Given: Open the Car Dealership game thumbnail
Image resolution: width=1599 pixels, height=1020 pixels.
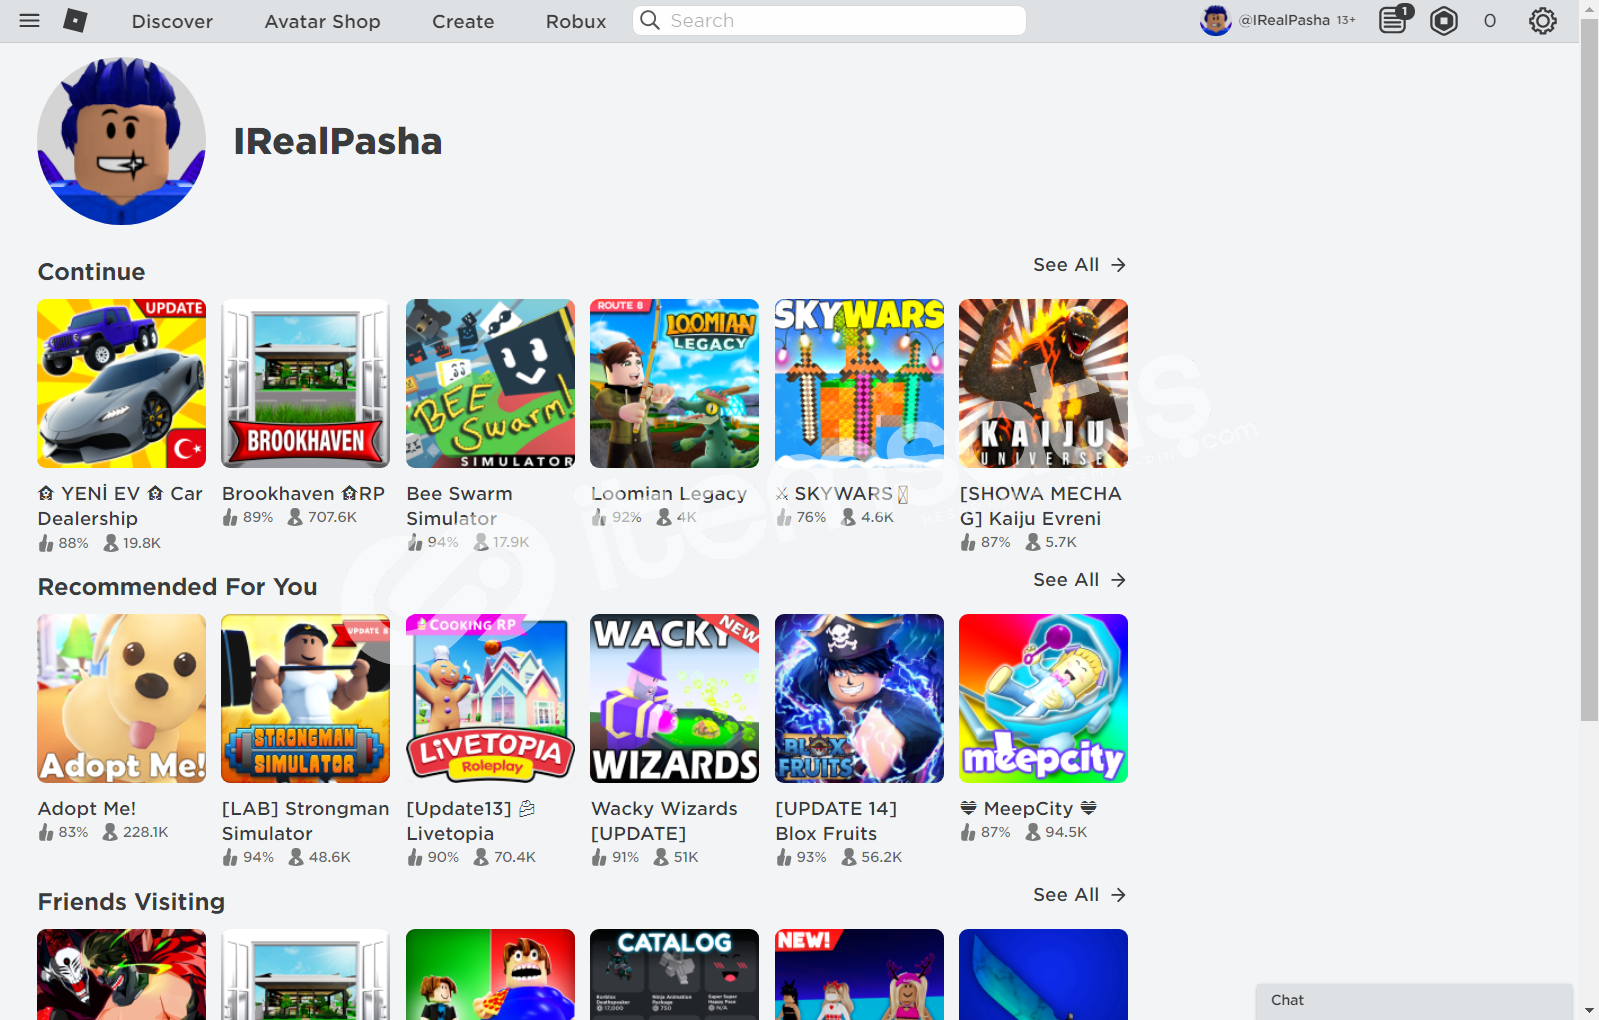Looking at the screenshot, I should click(122, 383).
